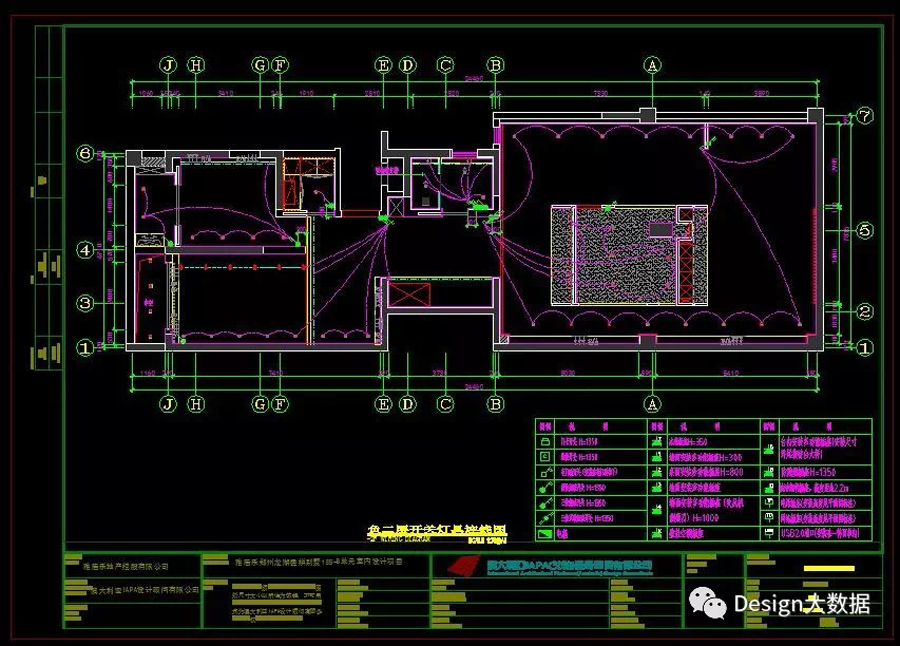Click grid axis bubble 7 on right side

tap(864, 115)
